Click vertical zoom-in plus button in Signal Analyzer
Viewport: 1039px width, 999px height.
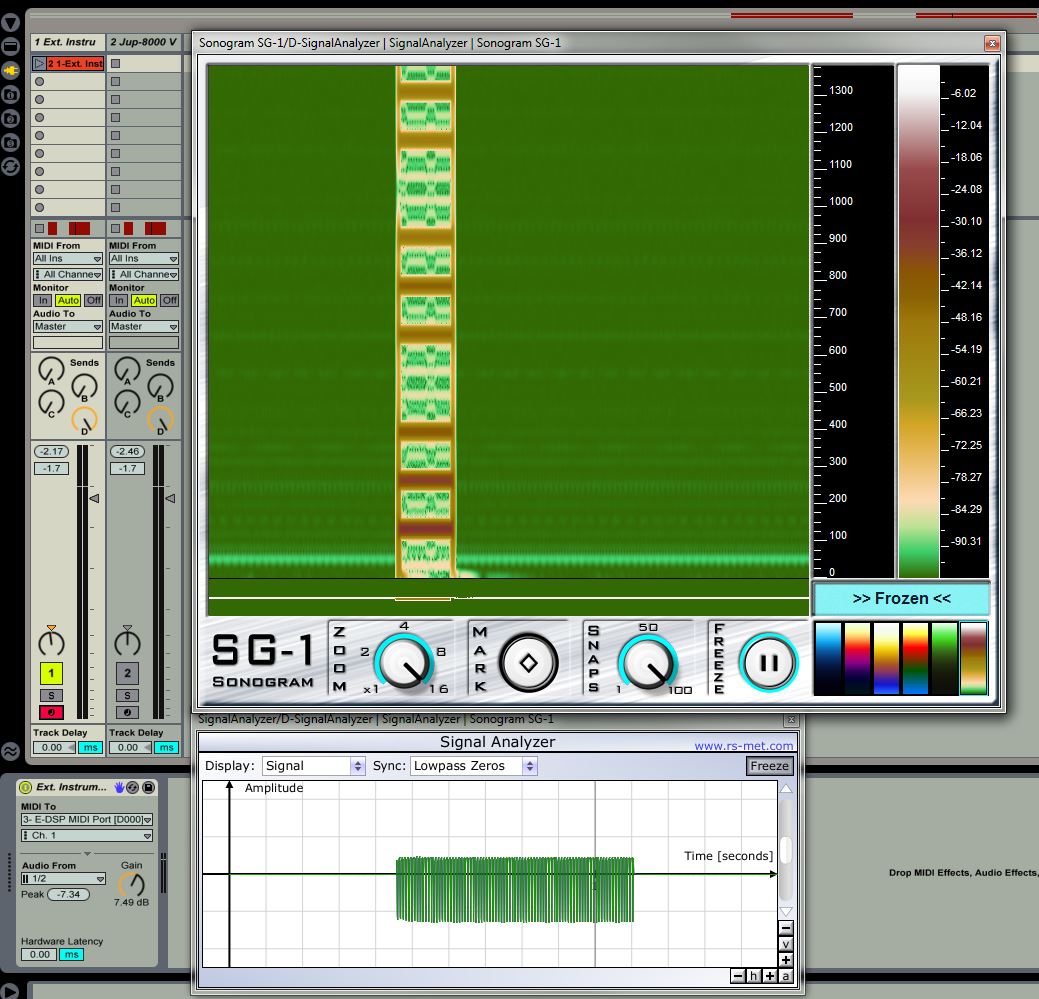(786, 960)
